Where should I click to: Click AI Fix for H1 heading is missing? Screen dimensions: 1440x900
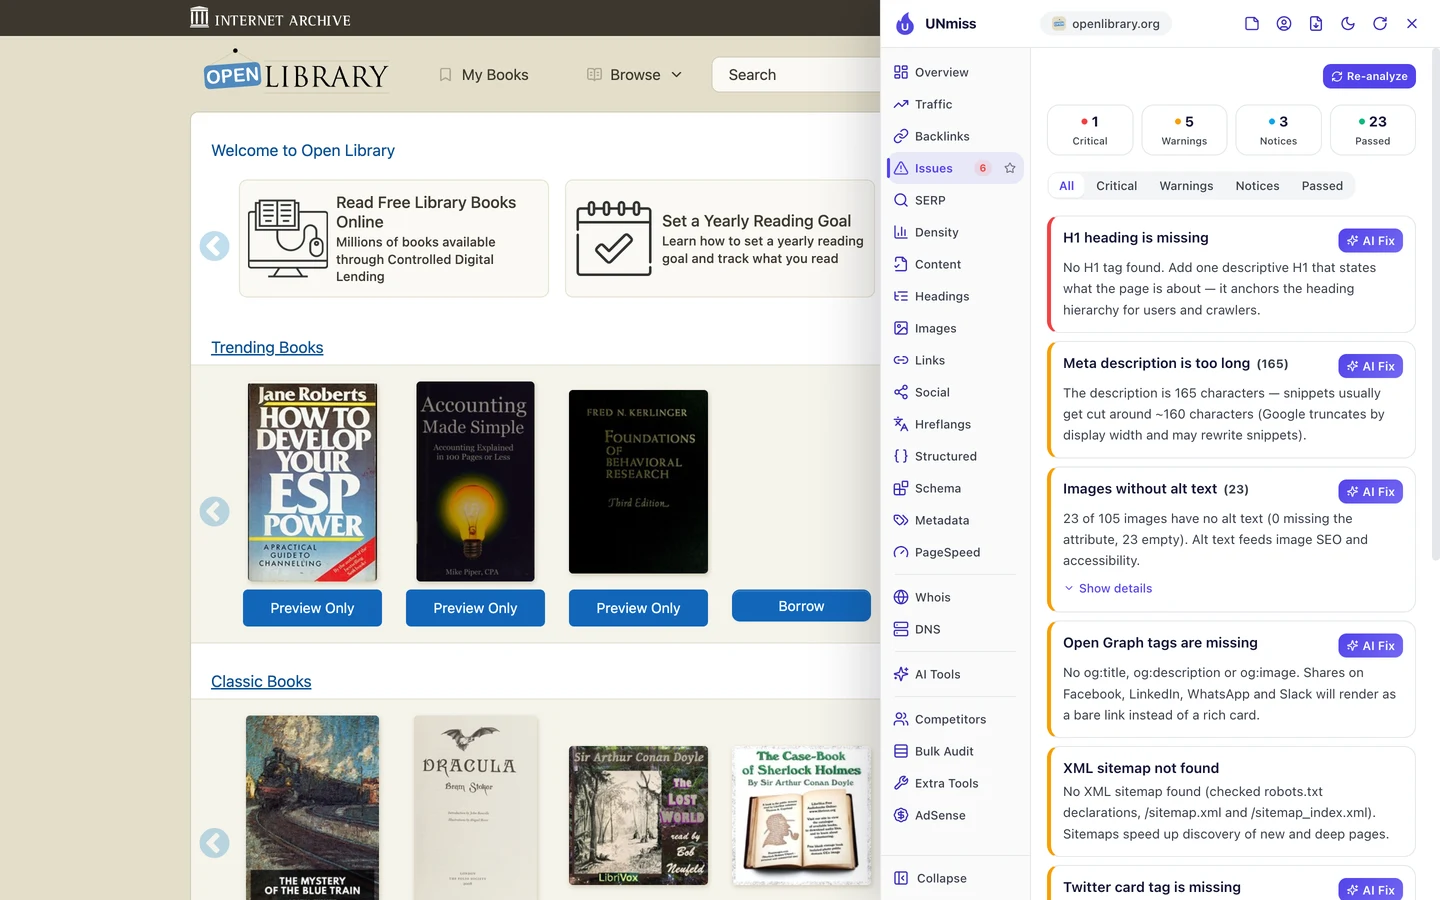[1370, 241]
